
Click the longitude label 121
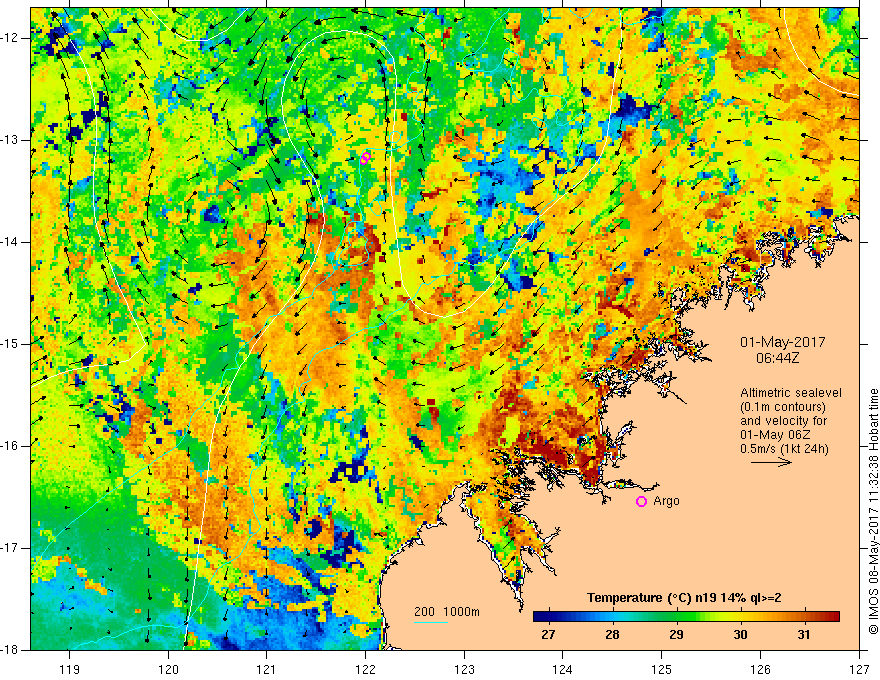pyautogui.click(x=267, y=669)
